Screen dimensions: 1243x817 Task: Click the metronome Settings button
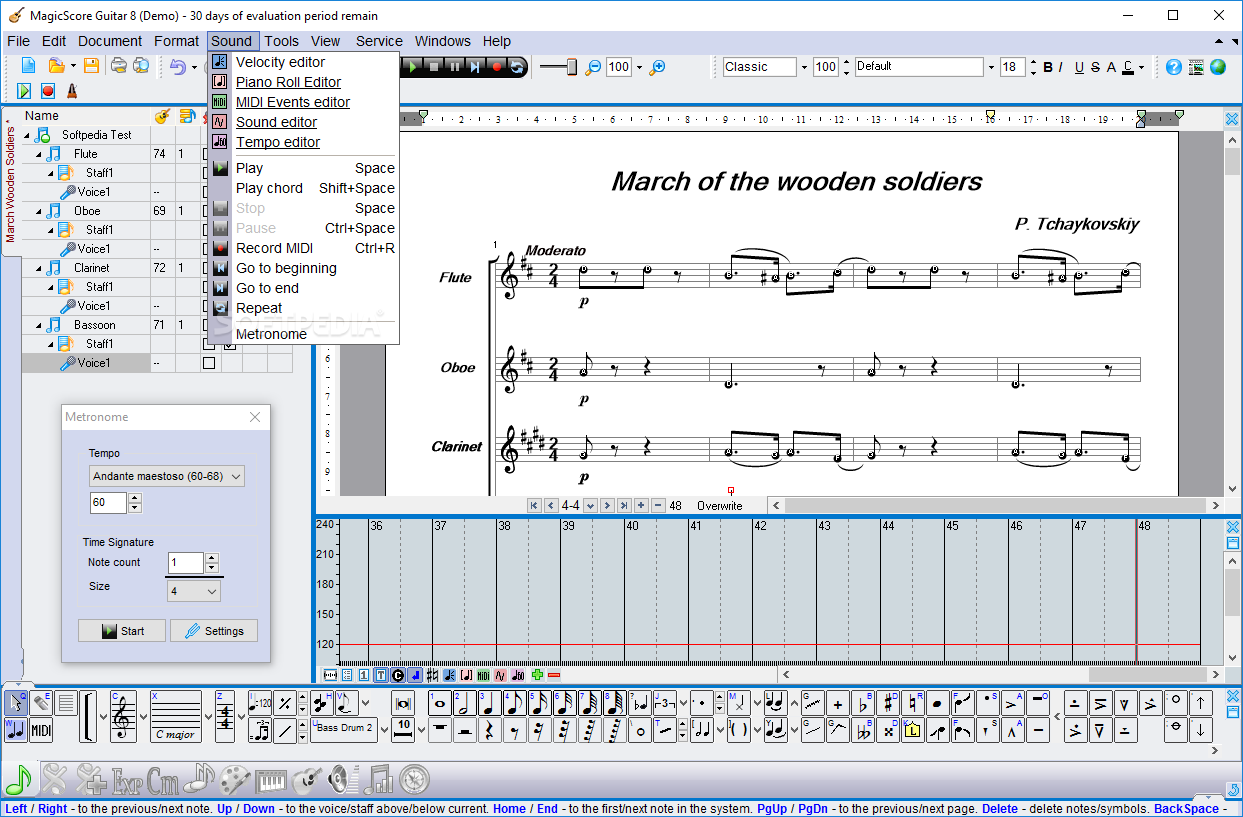pyautogui.click(x=214, y=631)
